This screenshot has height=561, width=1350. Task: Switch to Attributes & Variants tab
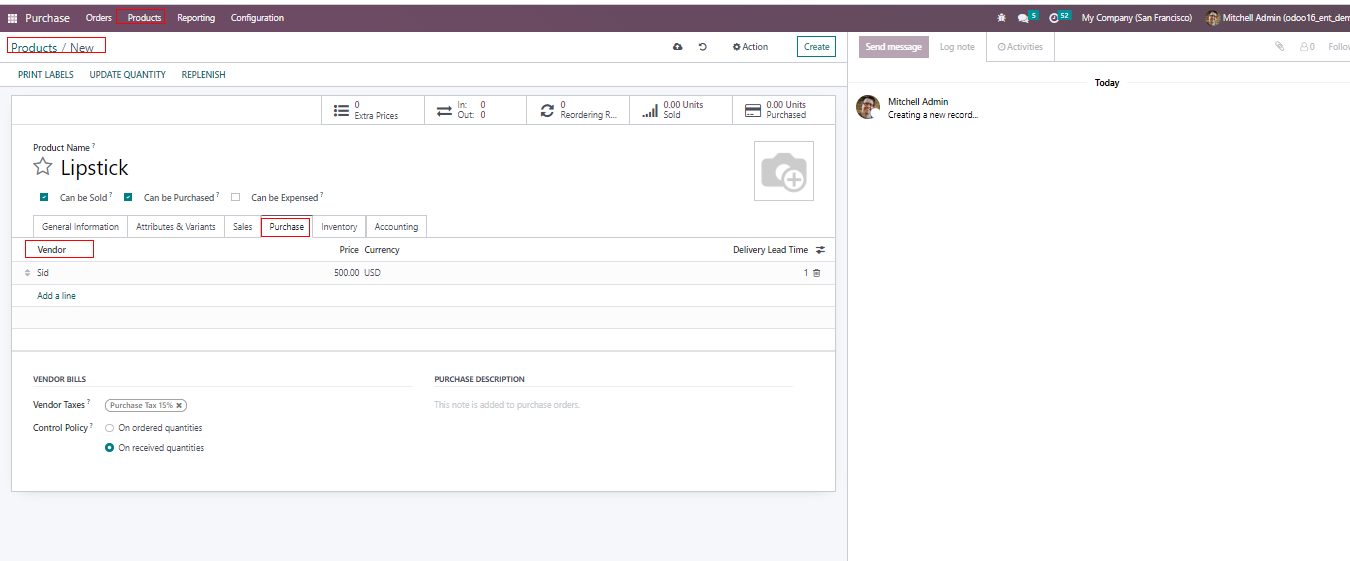(x=176, y=227)
